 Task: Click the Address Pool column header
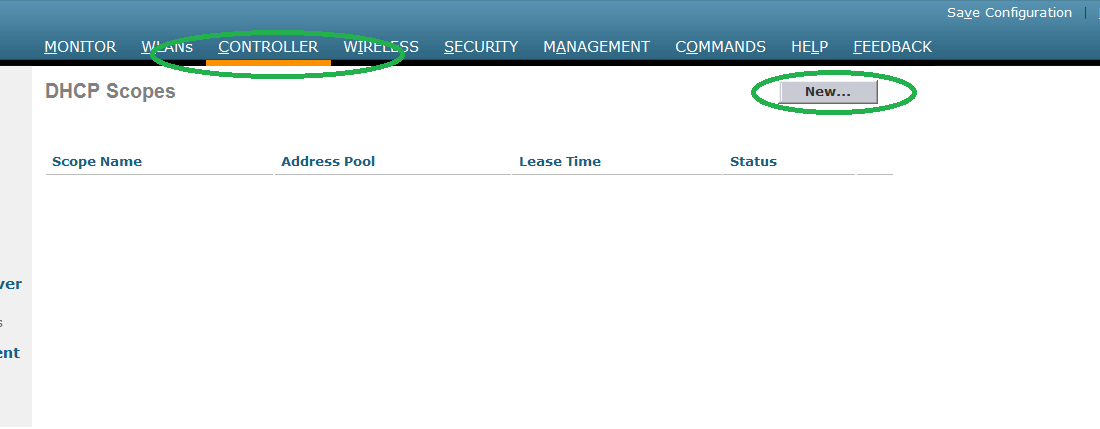pyautogui.click(x=328, y=161)
